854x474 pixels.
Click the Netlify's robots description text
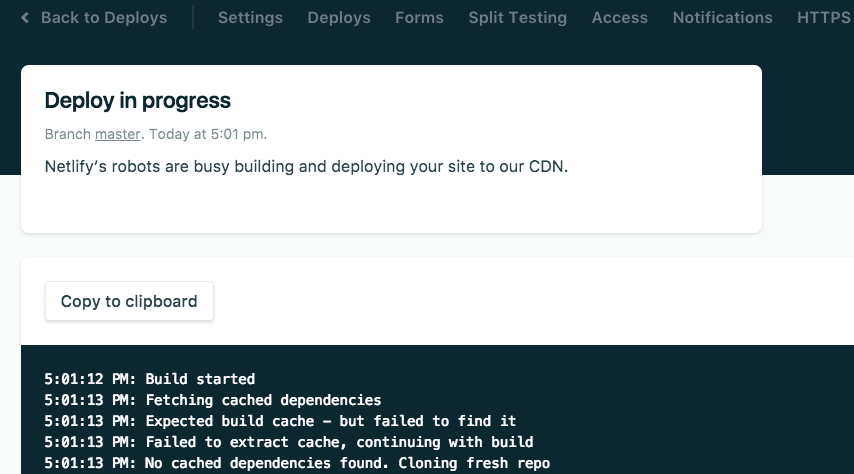tap(306, 166)
